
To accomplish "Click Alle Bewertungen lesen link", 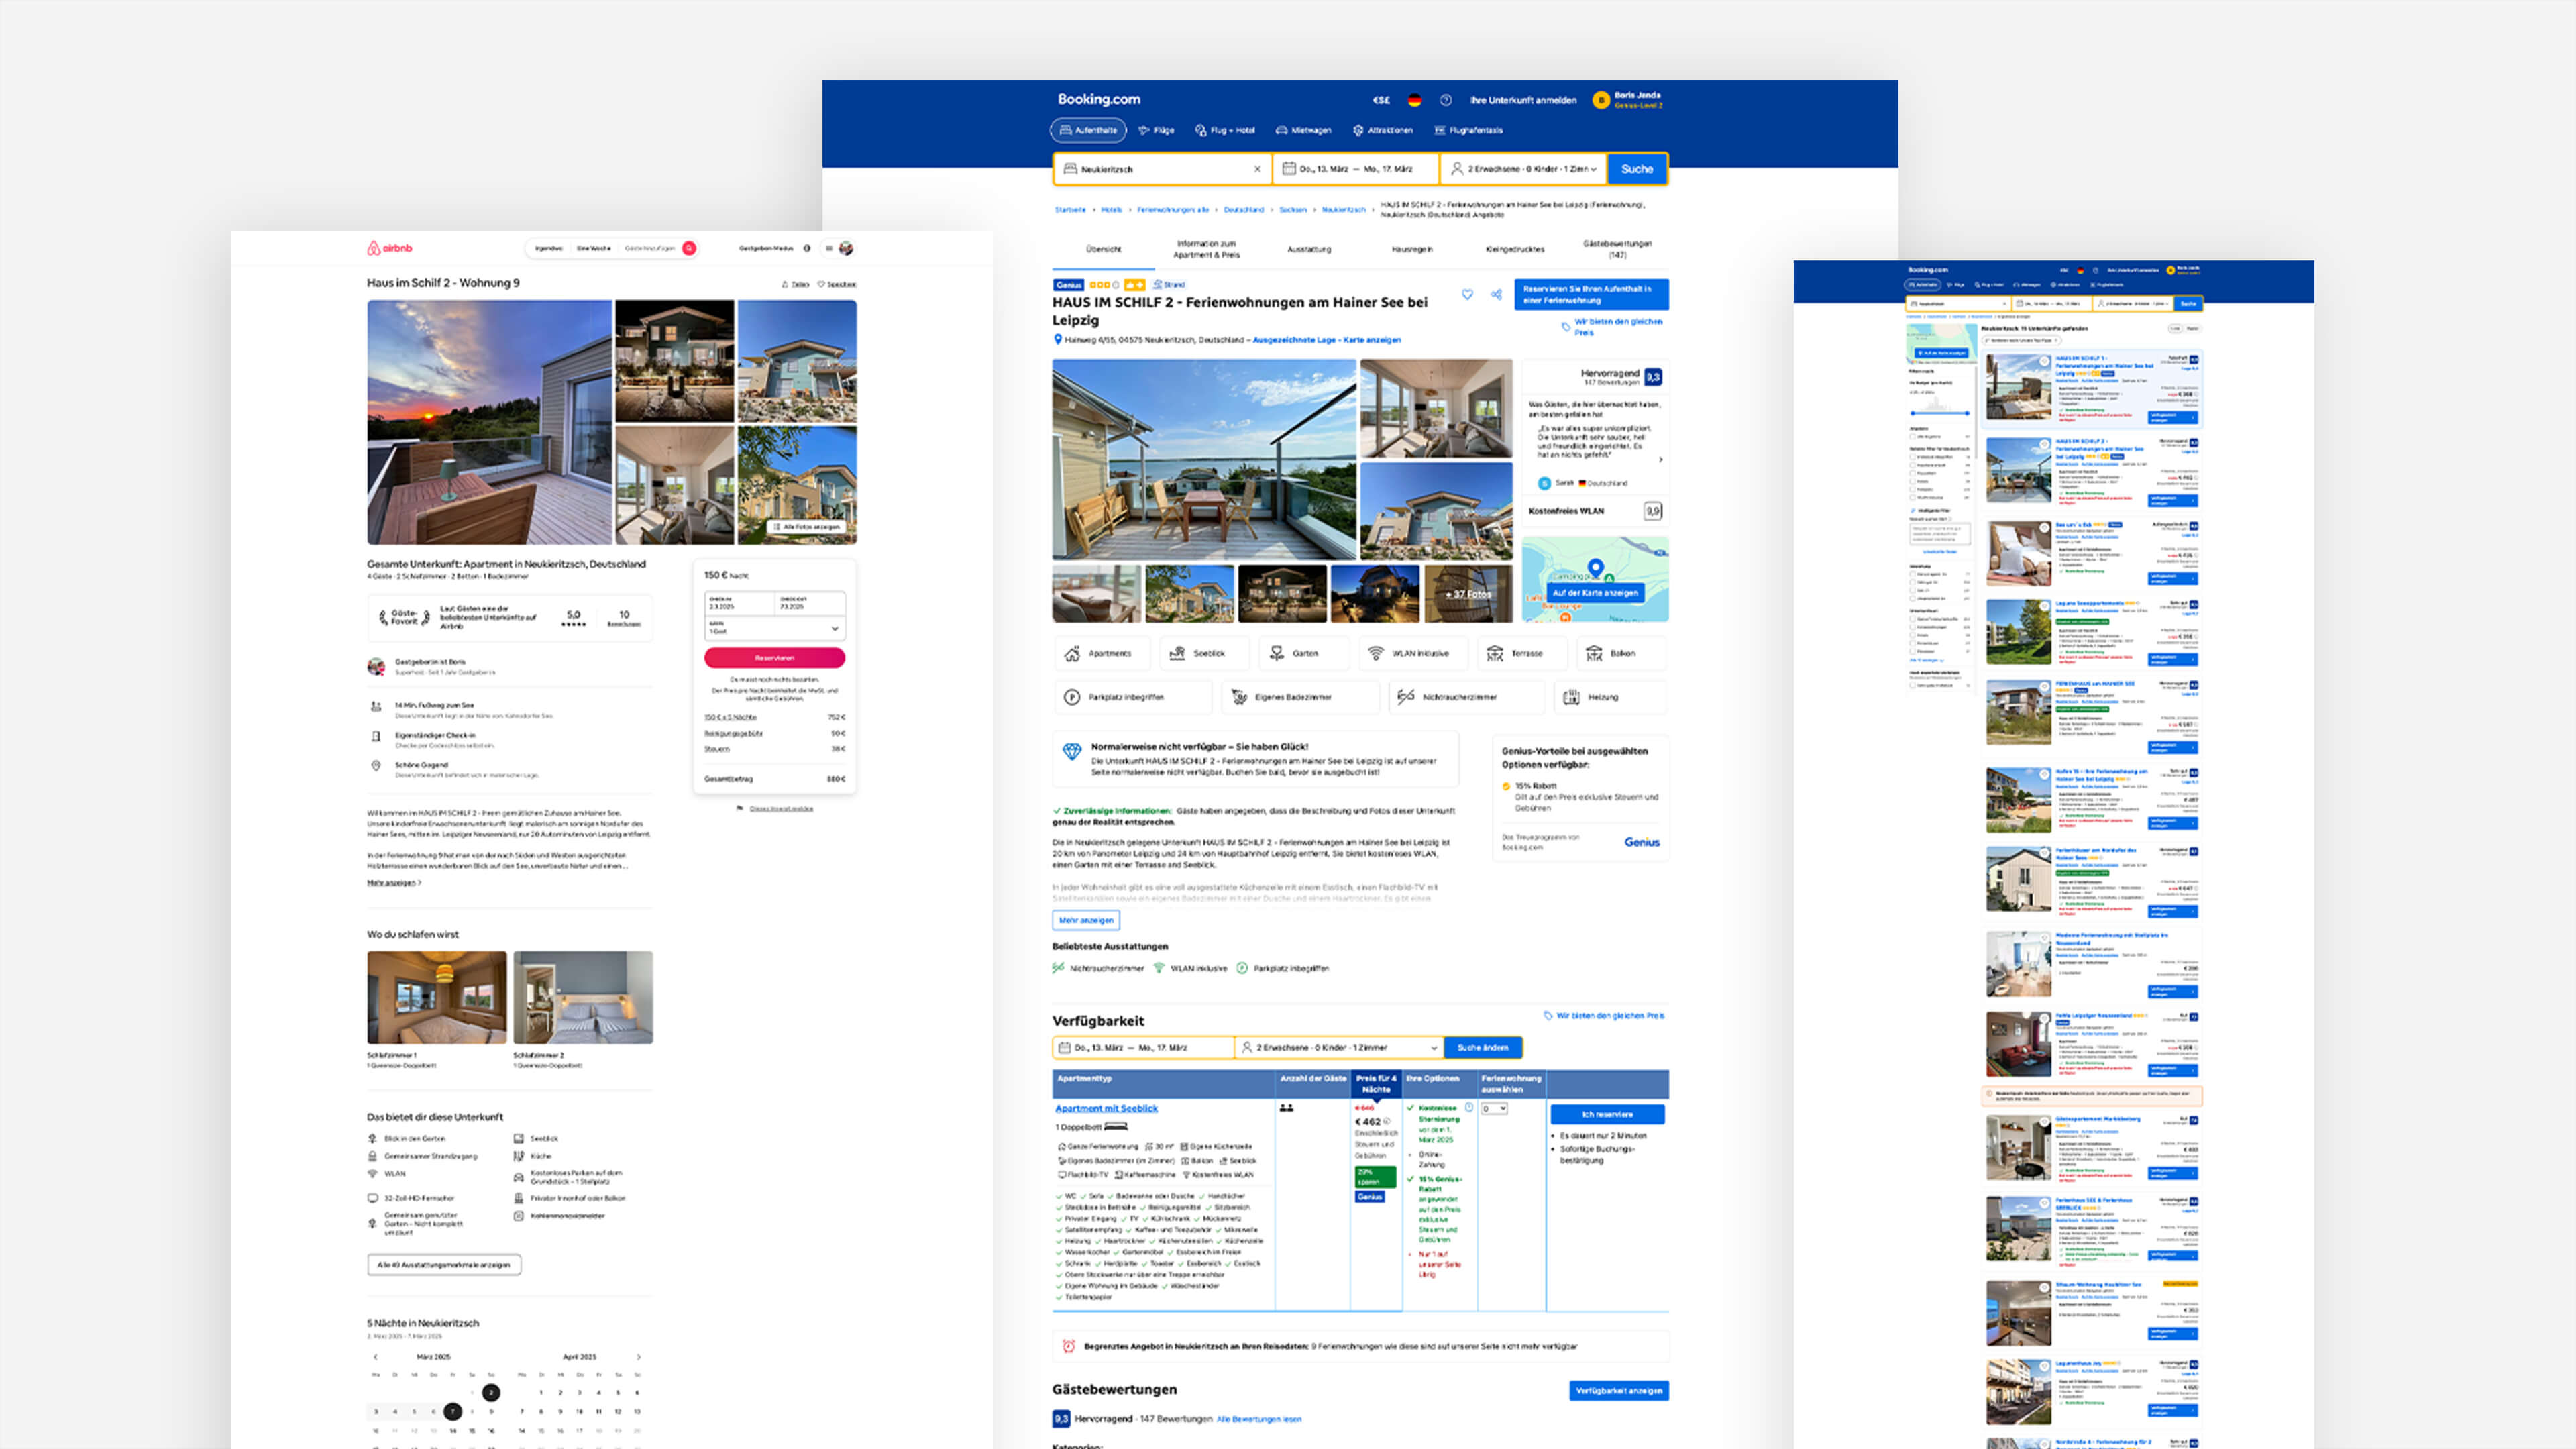I will pyautogui.click(x=1259, y=1419).
